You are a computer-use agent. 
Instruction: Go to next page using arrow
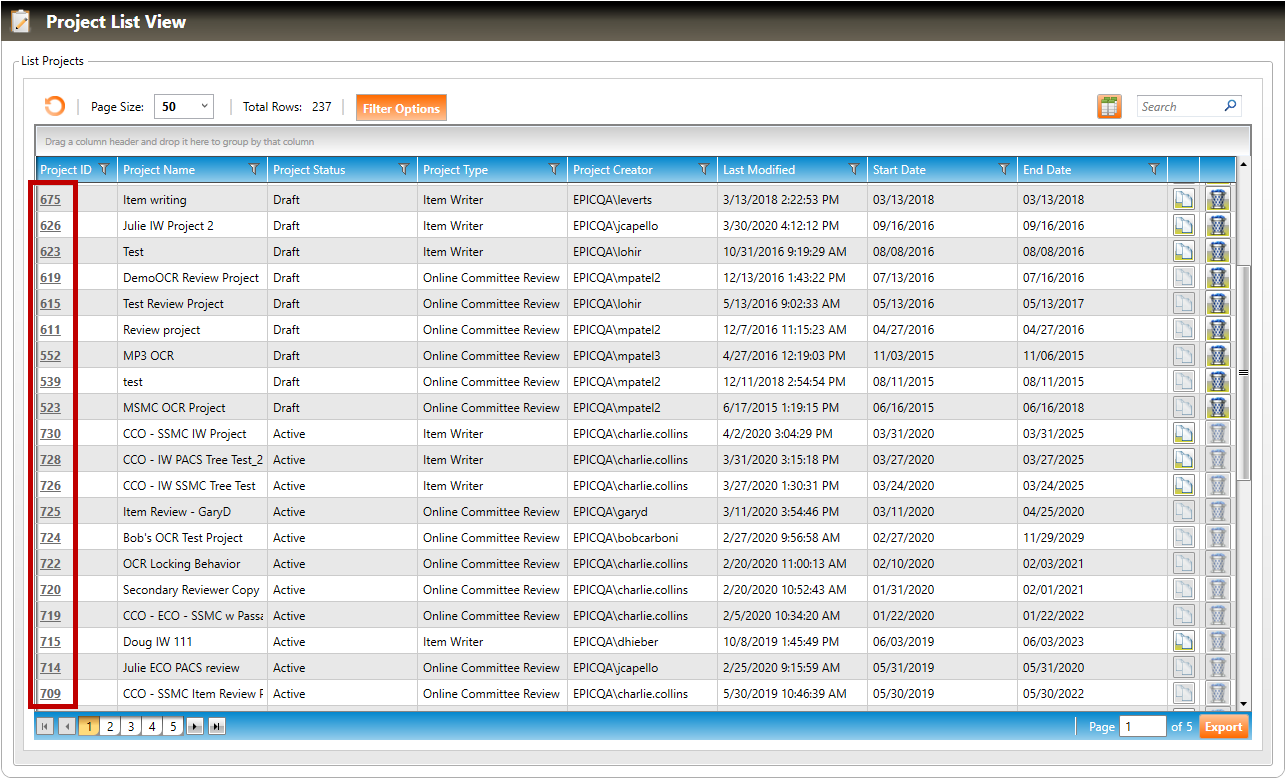coord(195,727)
